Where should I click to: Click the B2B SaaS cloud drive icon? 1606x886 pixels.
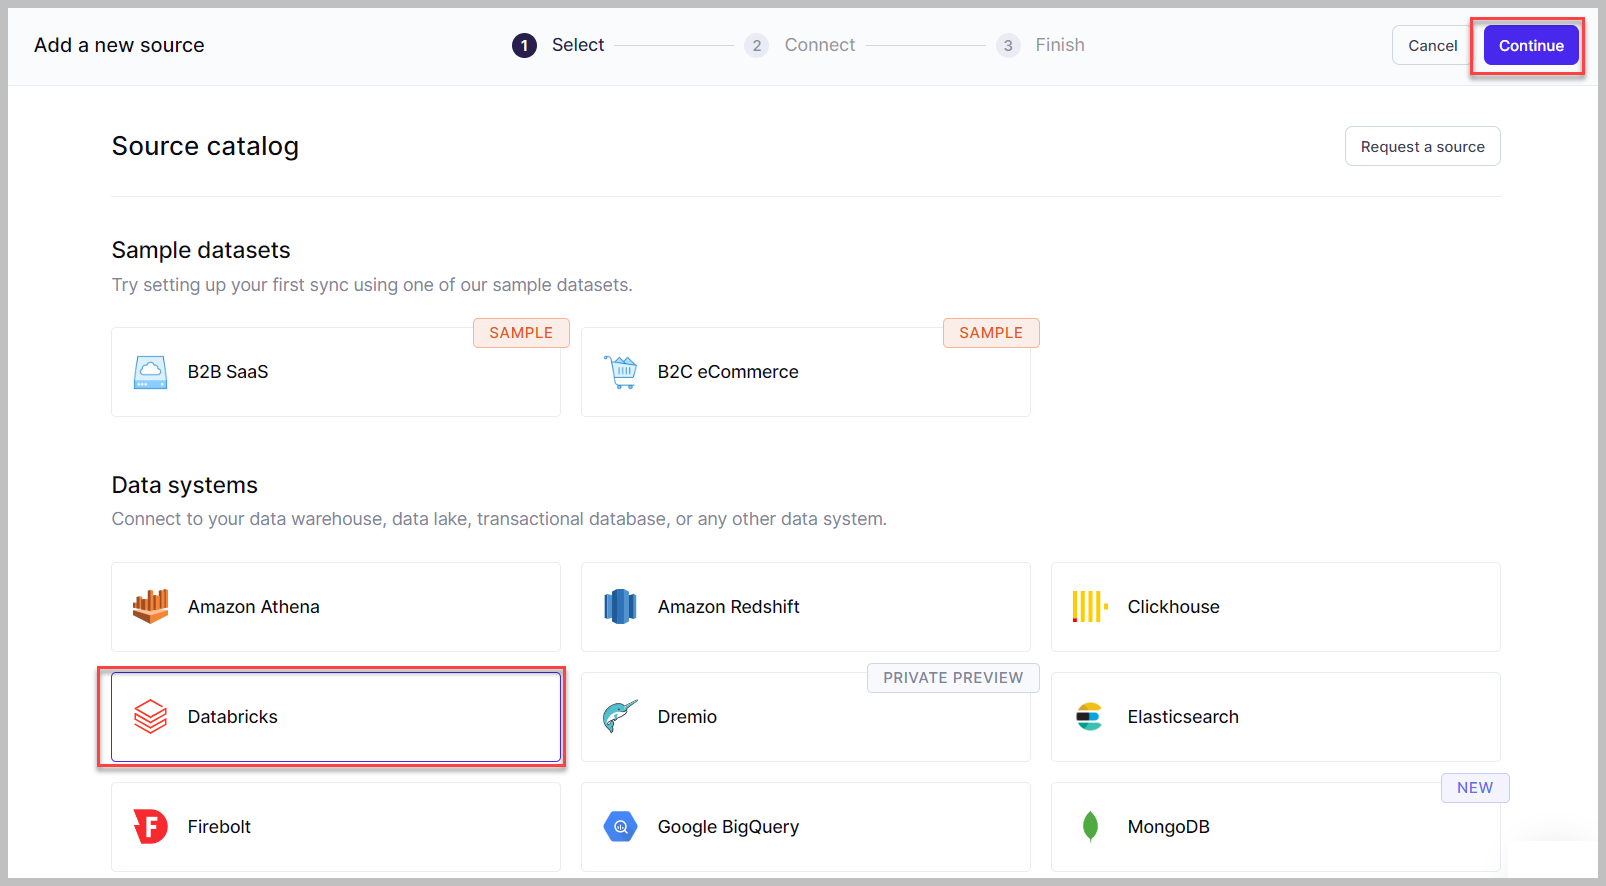pos(150,372)
